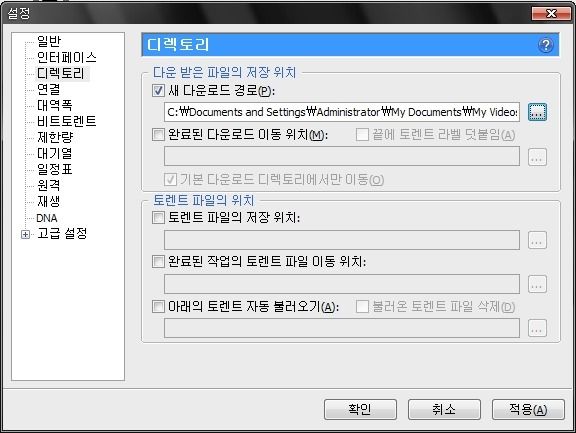Screen dimensions: 576x433
Task: Browse for new download path folder
Action: point(537,112)
